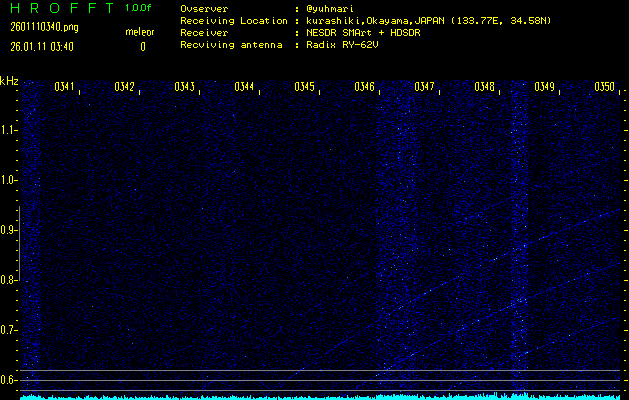629x400 pixels.
Task: Select the 0343 time marker
Action: click(x=185, y=87)
